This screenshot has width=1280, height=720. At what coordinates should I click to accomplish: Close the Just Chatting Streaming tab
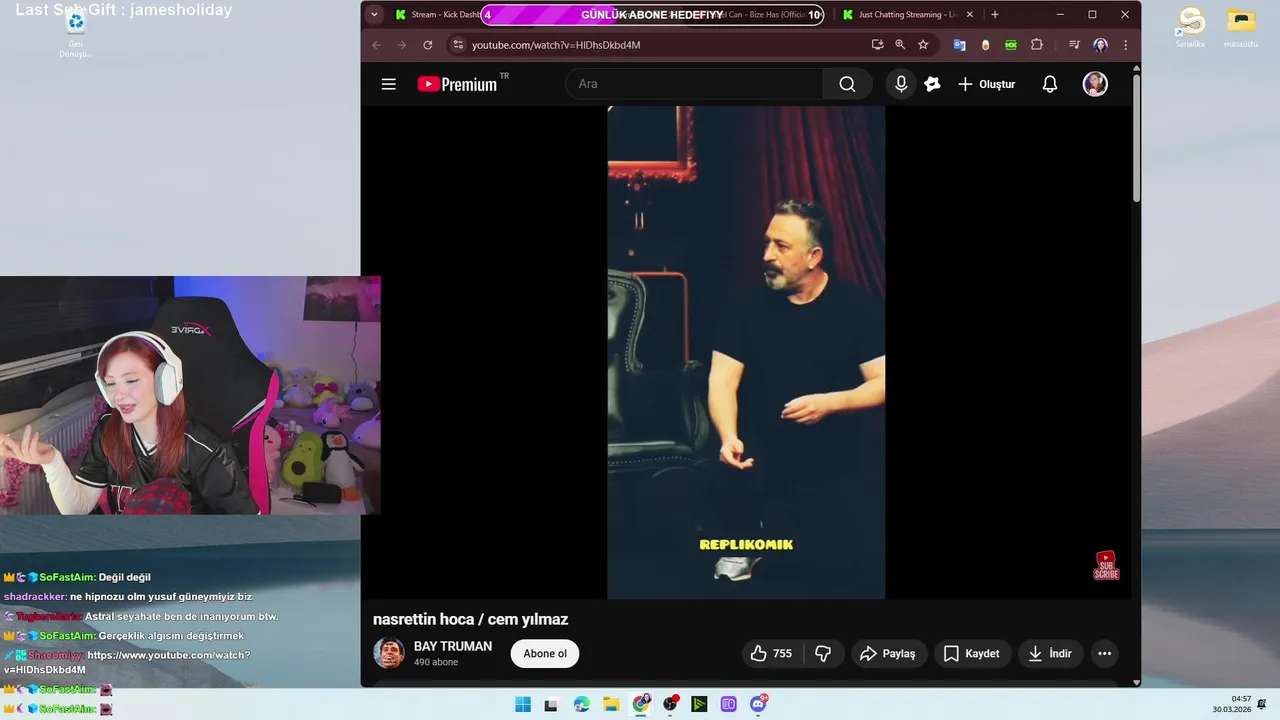click(970, 15)
